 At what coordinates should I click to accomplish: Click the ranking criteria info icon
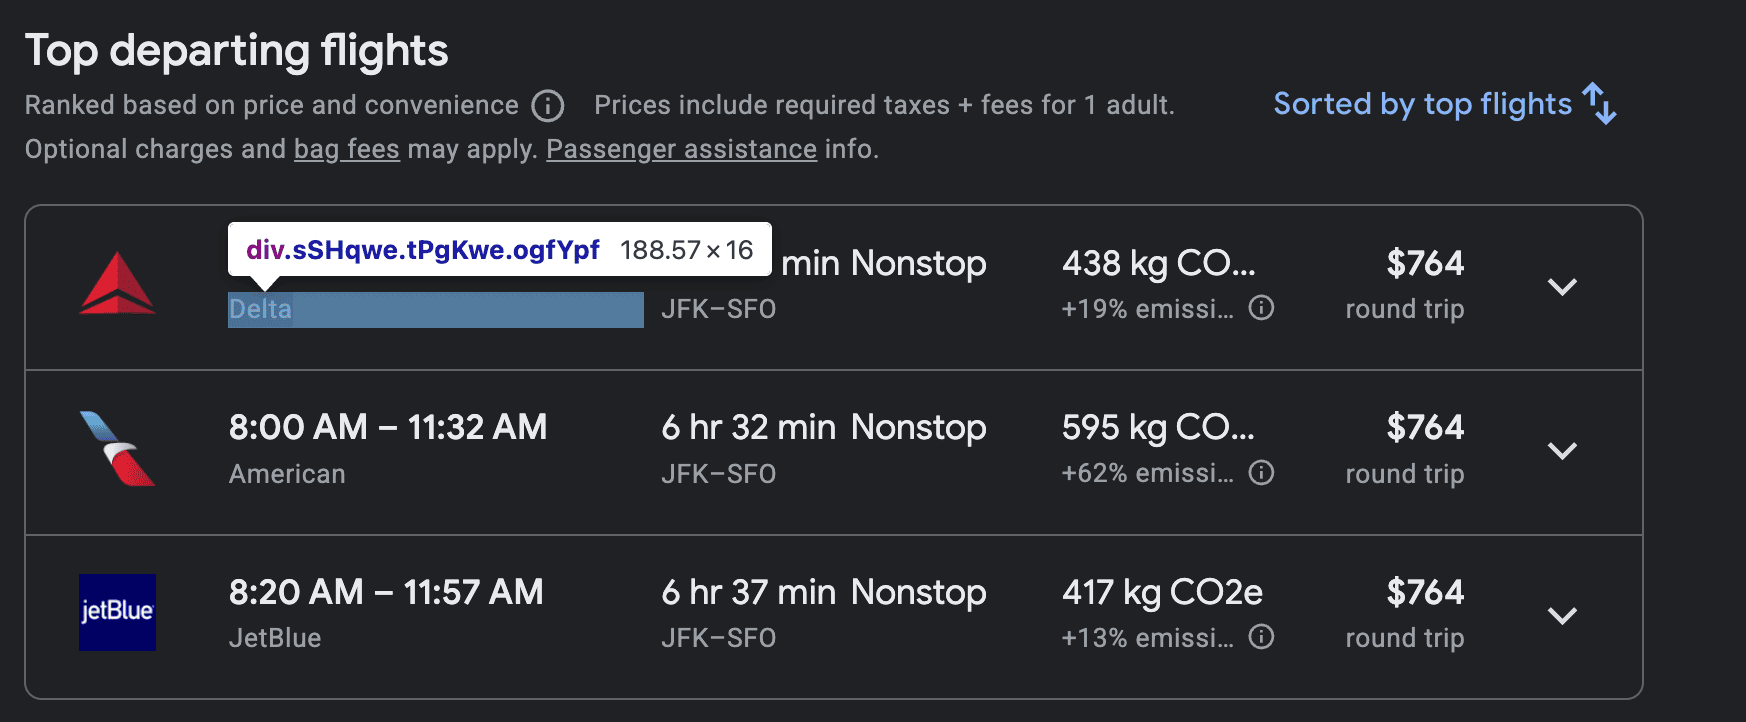tap(546, 105)
